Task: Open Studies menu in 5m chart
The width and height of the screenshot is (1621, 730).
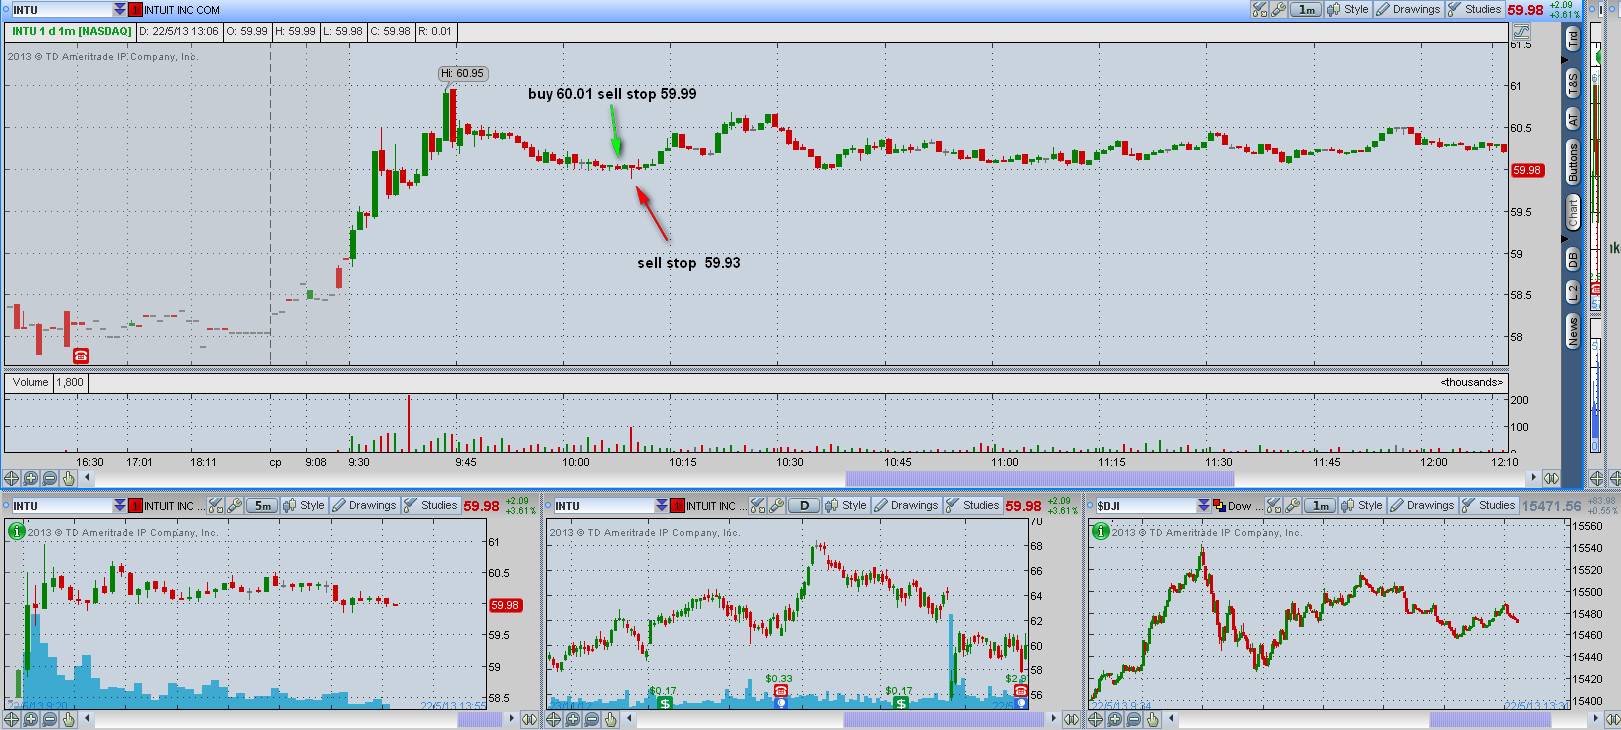Action: tap(430, 506)
